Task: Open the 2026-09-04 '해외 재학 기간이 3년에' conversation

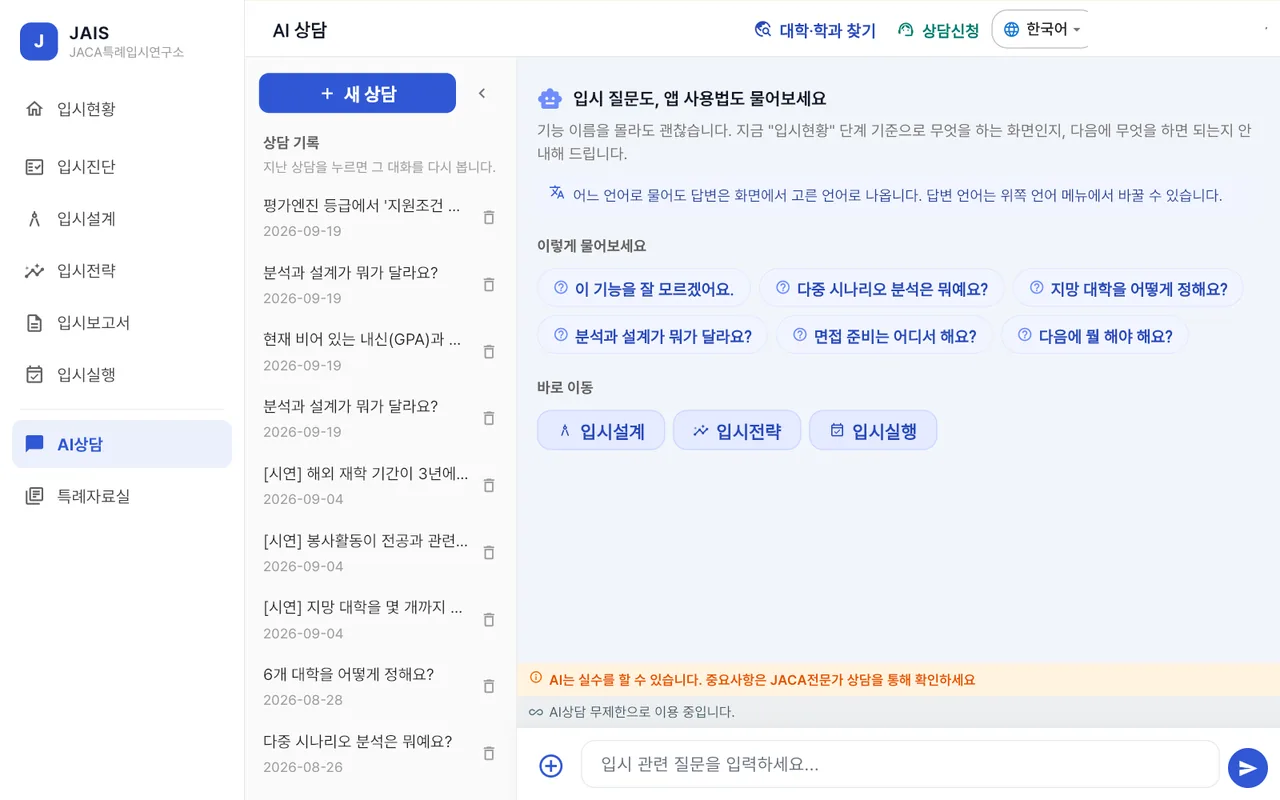Action: pyautogui.click(x=365, y=485)
